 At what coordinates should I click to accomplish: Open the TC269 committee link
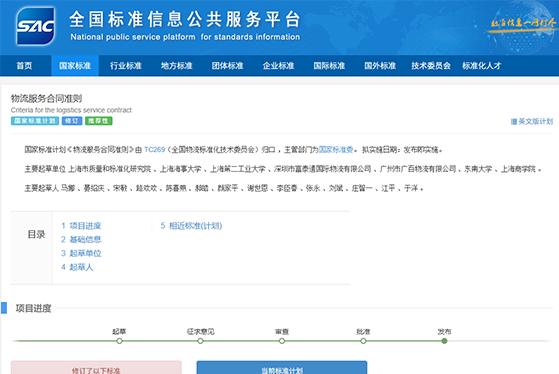point(154,150)
